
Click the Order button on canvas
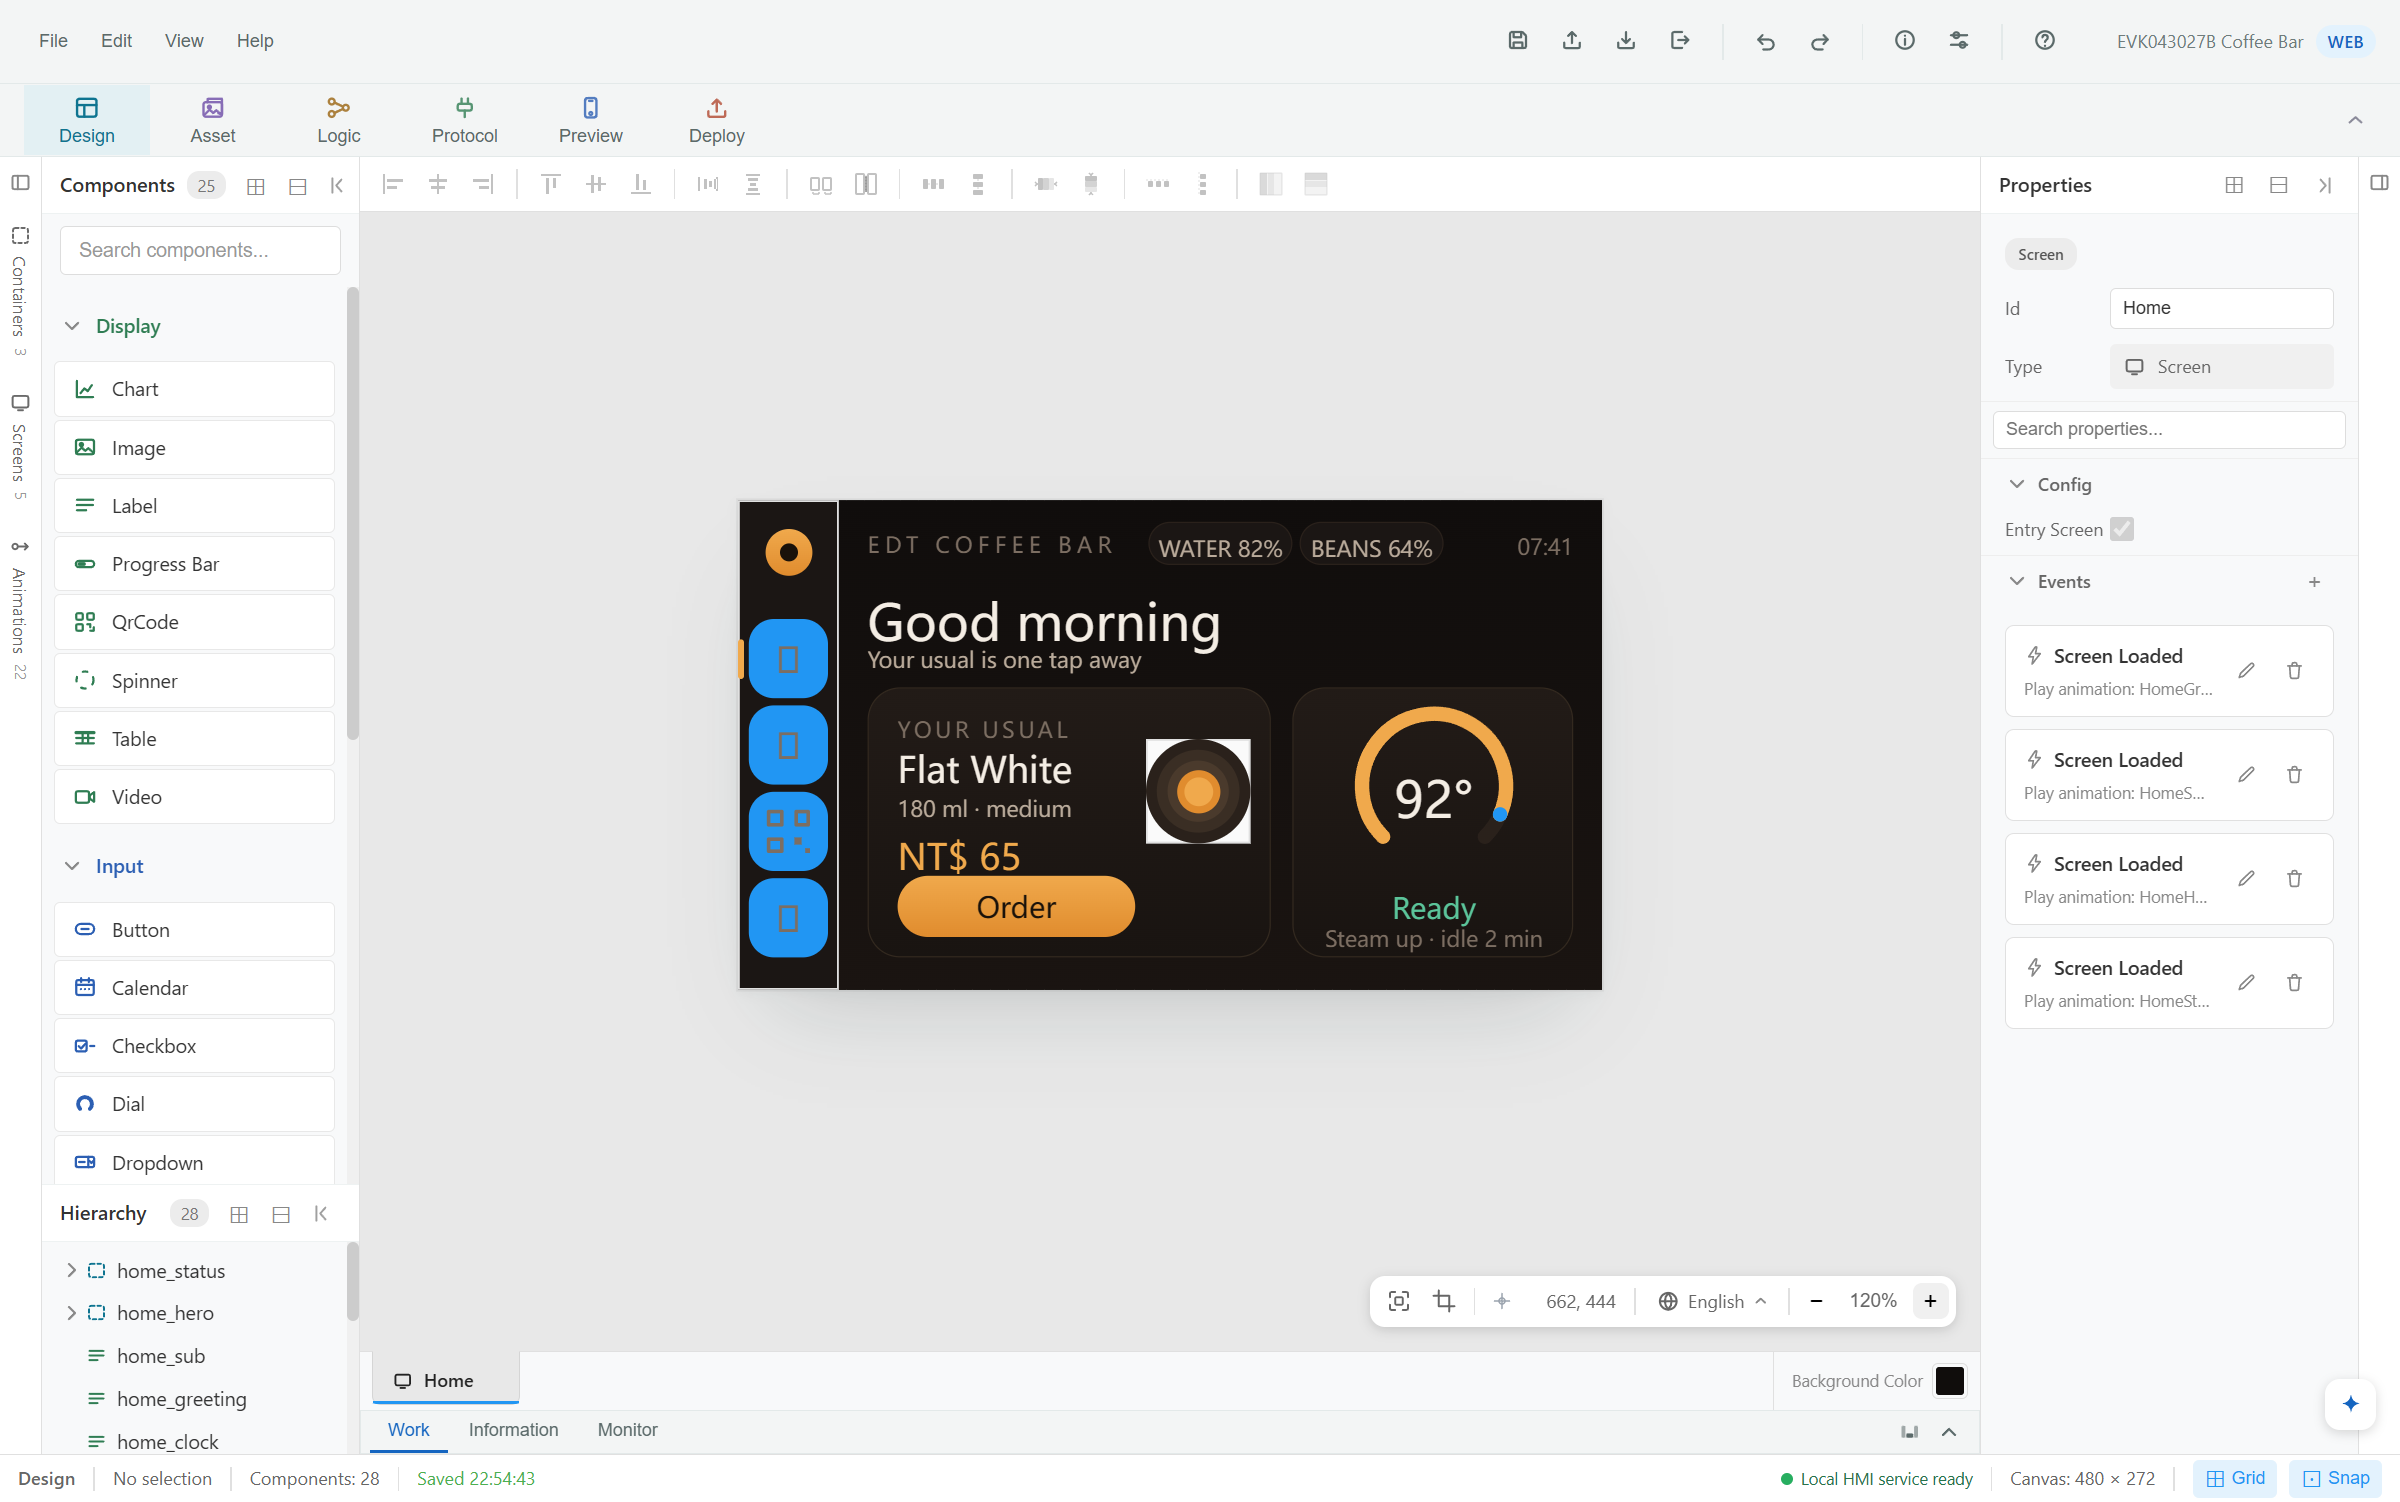coord(1016,907)
